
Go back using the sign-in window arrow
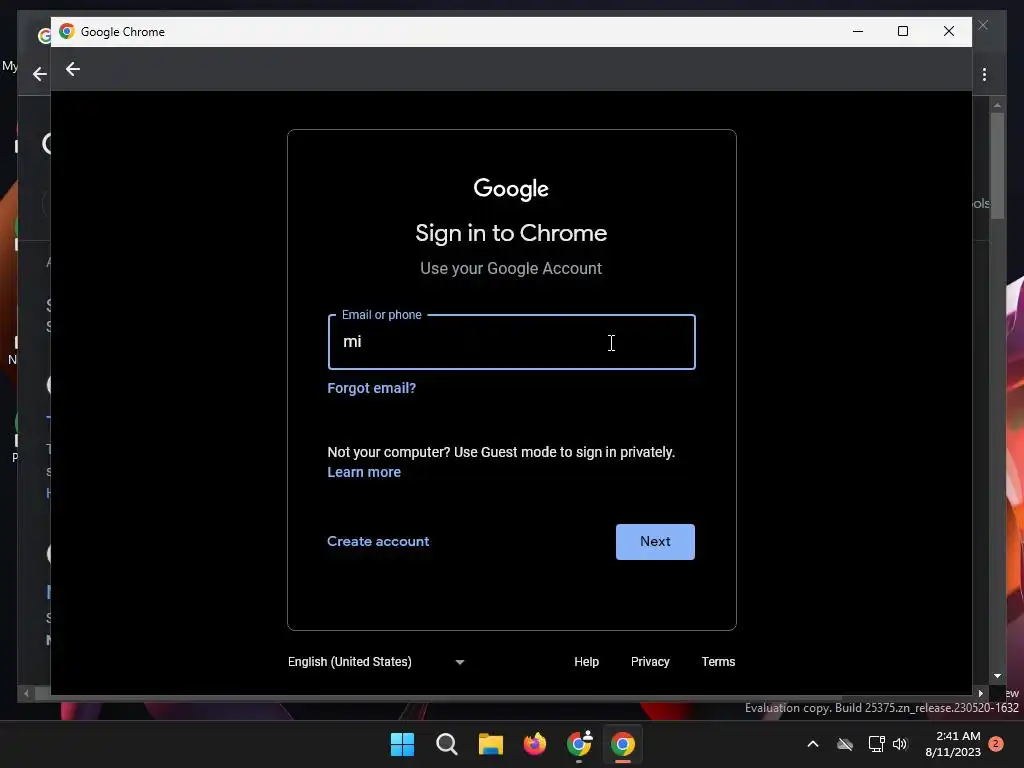pos(72,69)
